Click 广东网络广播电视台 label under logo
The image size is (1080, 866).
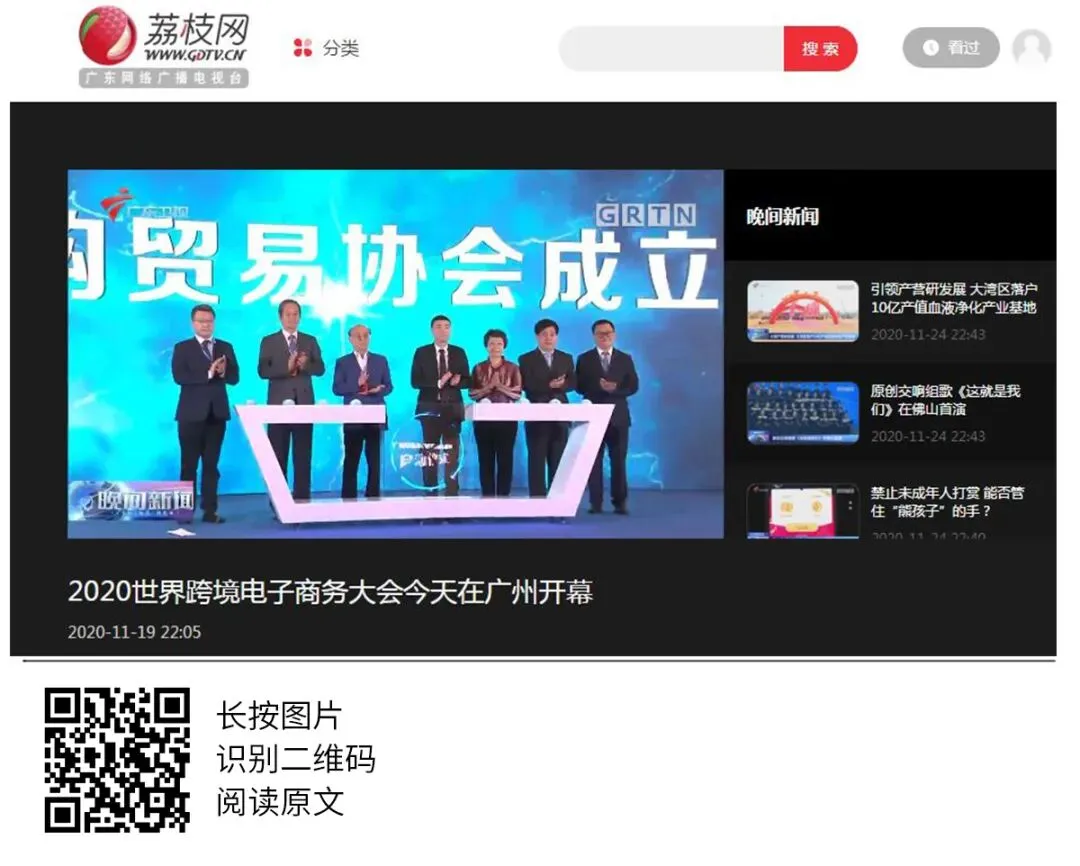click(163, 78)
